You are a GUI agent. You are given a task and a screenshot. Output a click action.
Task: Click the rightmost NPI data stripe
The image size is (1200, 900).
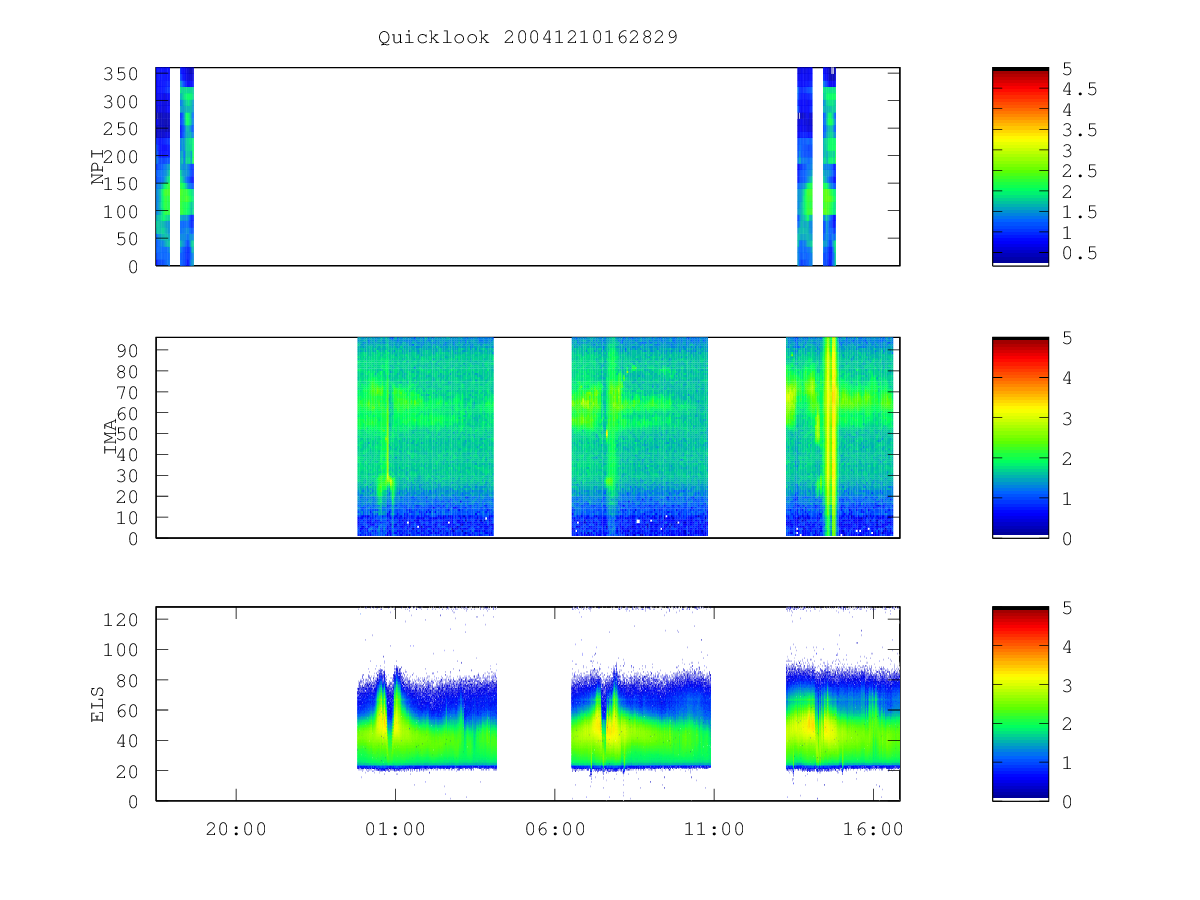click(829, 167)
